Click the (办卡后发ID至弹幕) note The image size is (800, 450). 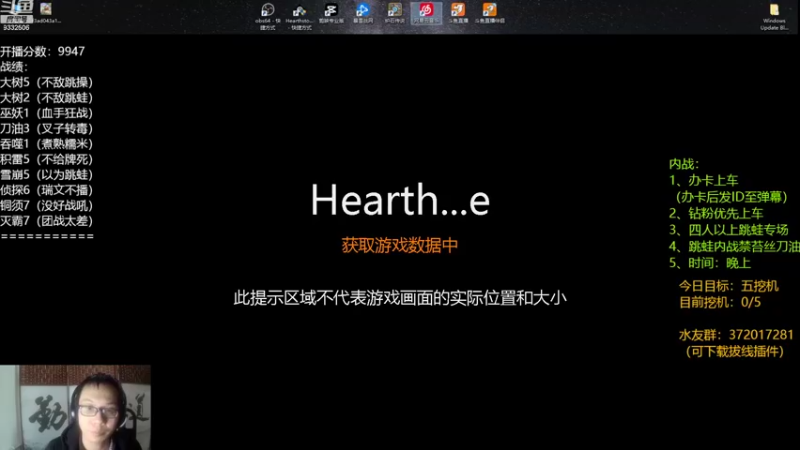click(x=732, y=197)
